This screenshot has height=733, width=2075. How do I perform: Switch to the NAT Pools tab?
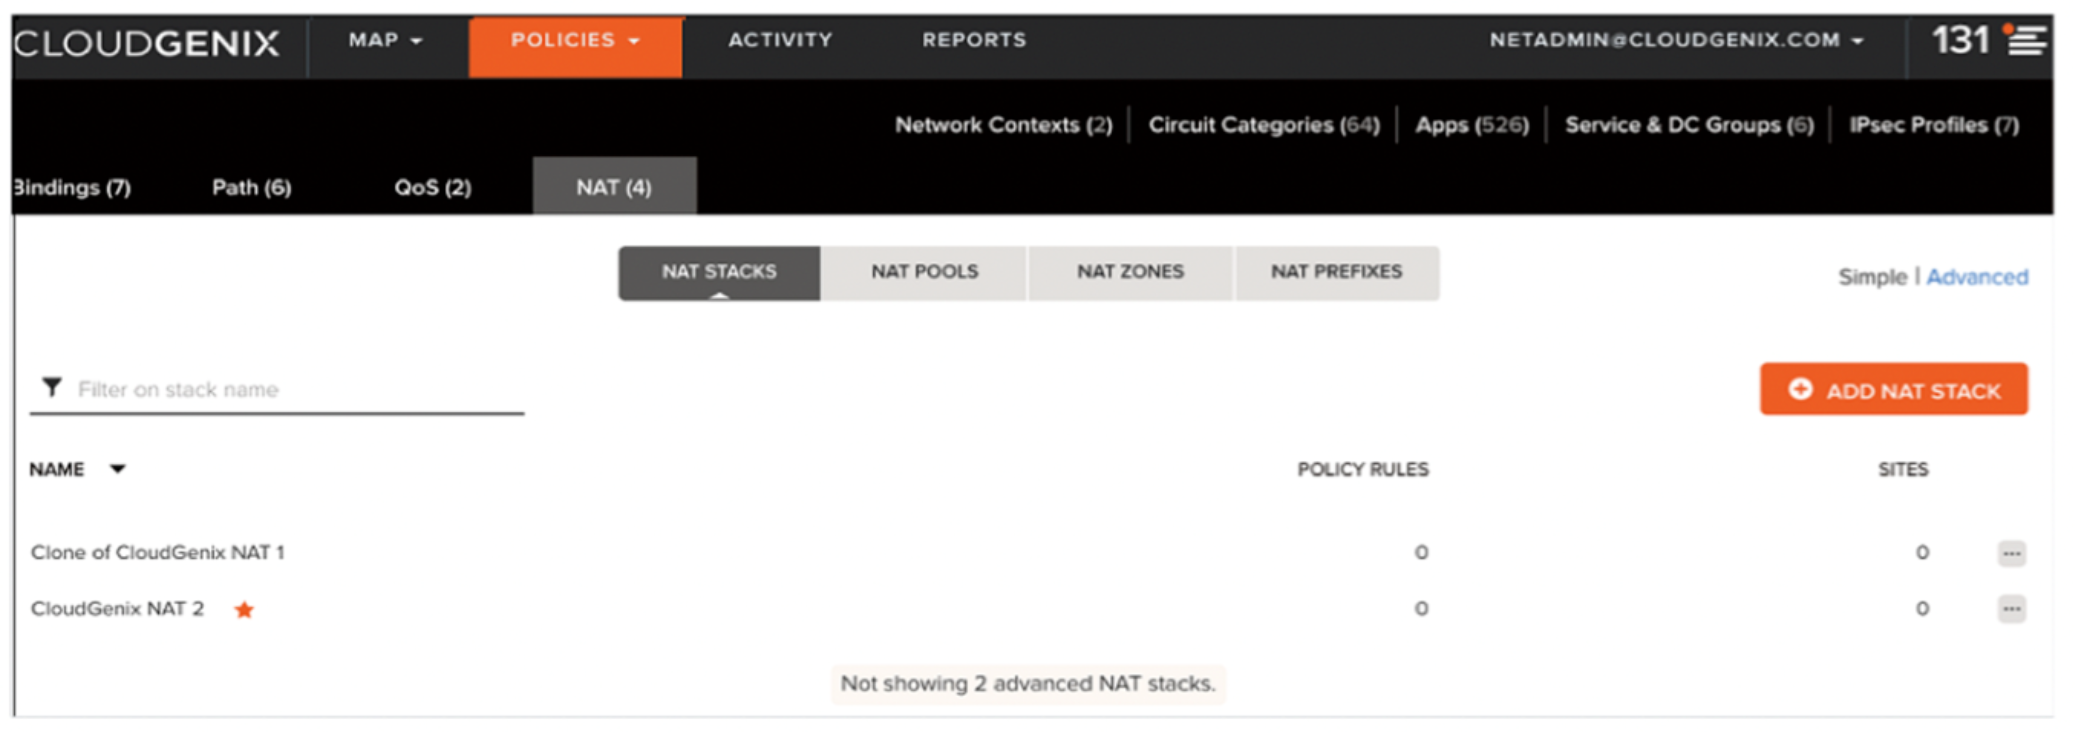point(924,272)
